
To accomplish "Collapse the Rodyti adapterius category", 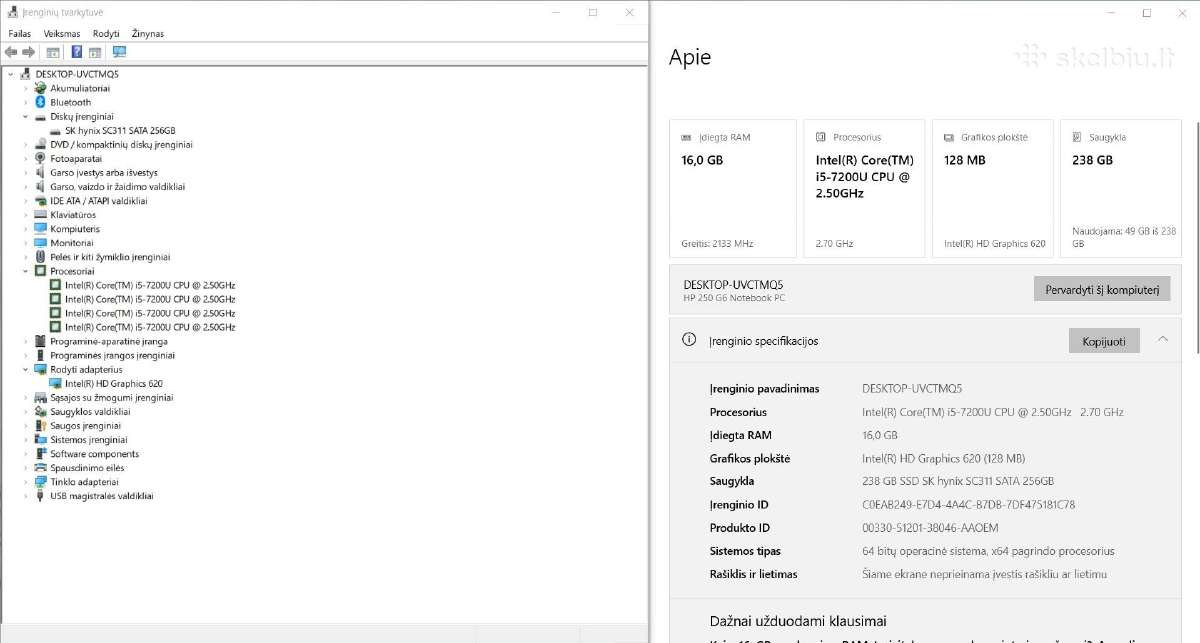I will (x=26, y=369).
